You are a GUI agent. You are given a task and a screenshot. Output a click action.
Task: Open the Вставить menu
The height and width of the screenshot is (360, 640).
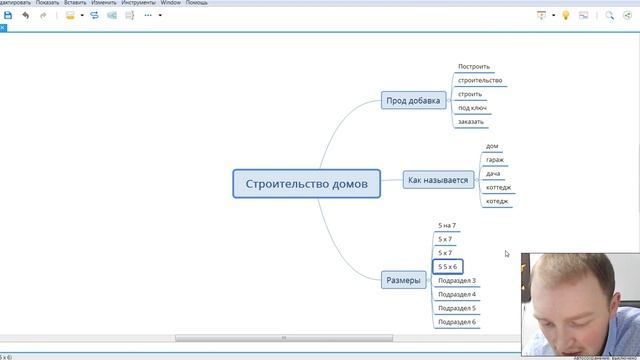pos(75,2)
